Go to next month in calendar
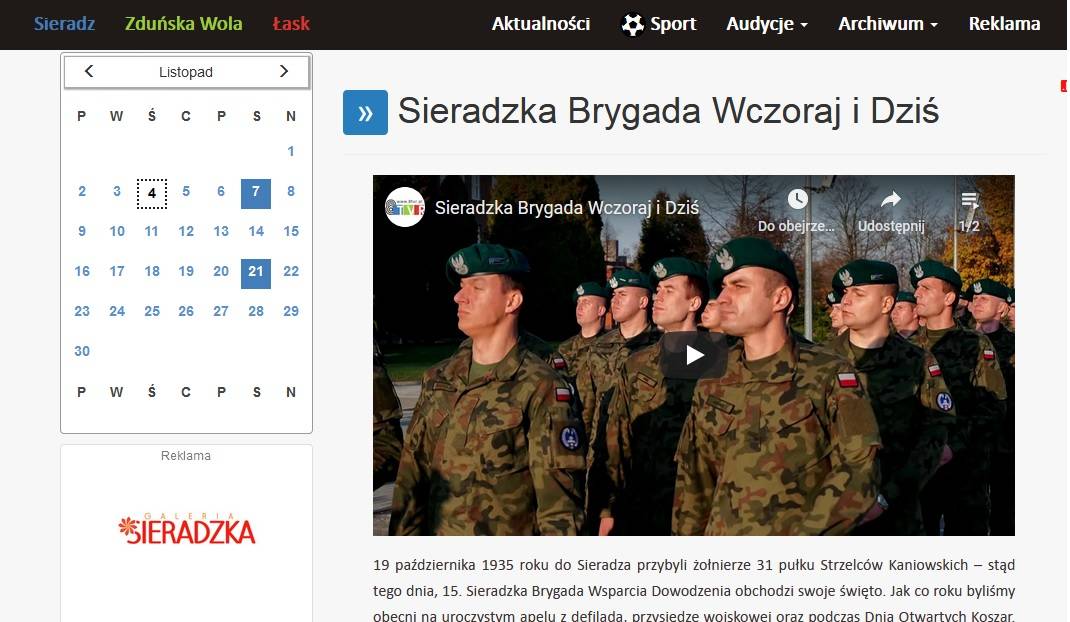 [x=284, y=71]
